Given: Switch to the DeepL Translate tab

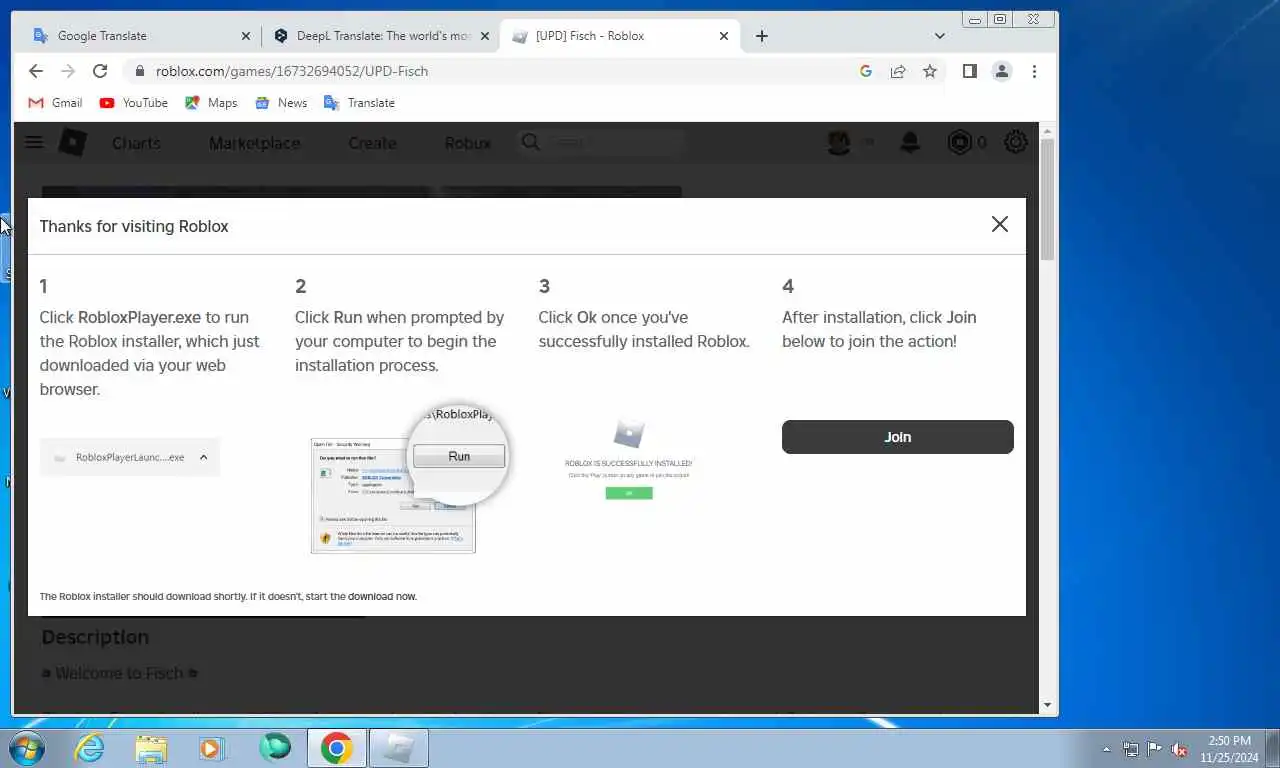Looking at the screenshot, I should coord(383,36).
